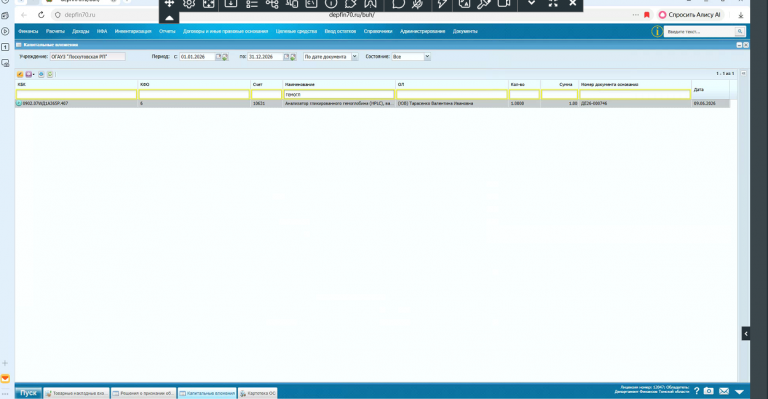Screen dimensions: 768x399
Task: Open the Документы menu
Action: (x=465, y=31)
